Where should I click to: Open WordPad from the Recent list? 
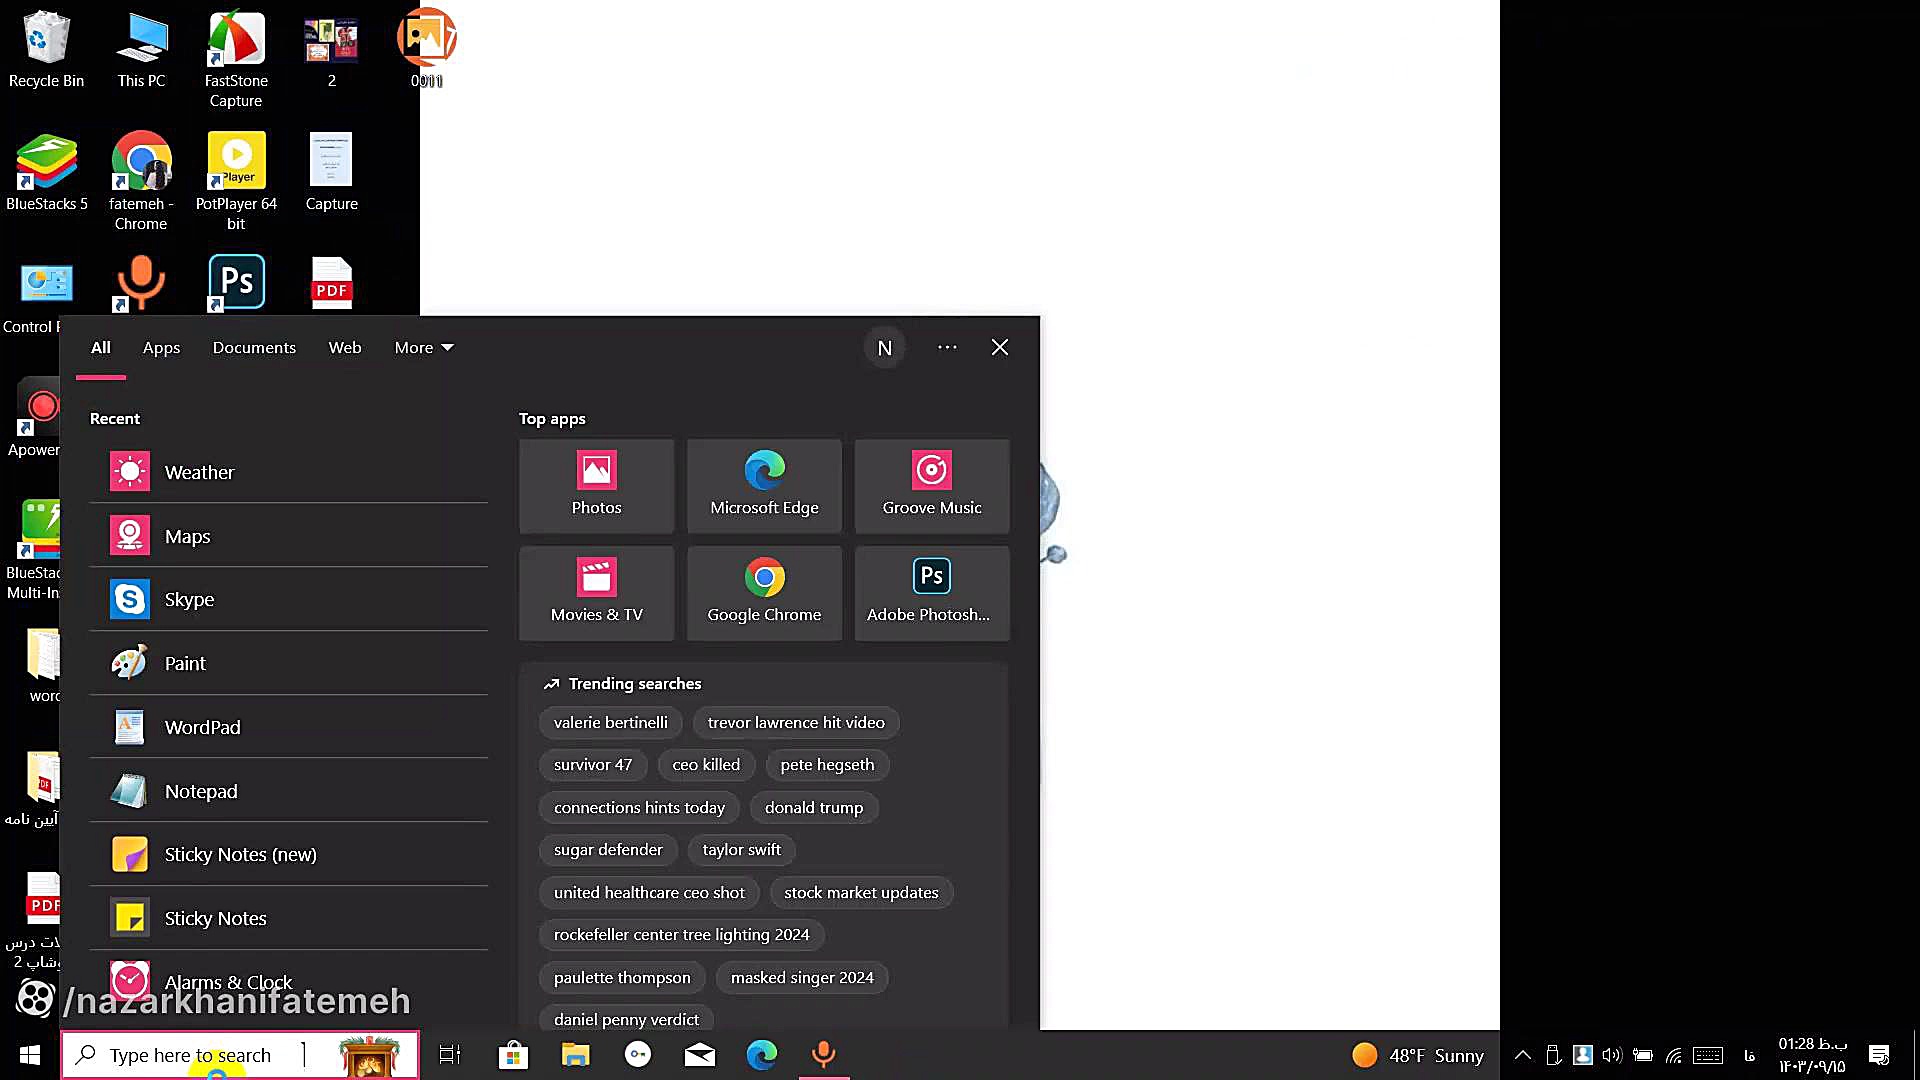click(x=288, y=727)
